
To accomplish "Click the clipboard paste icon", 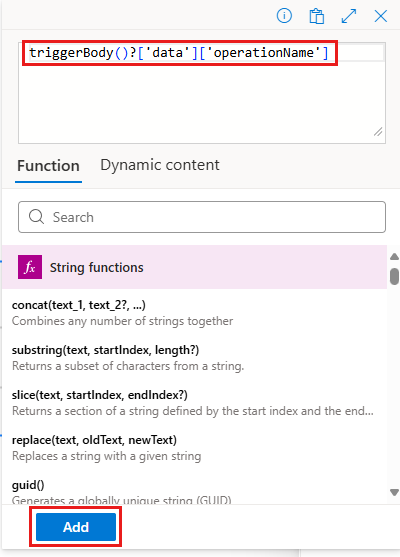I will pos(316,16).
